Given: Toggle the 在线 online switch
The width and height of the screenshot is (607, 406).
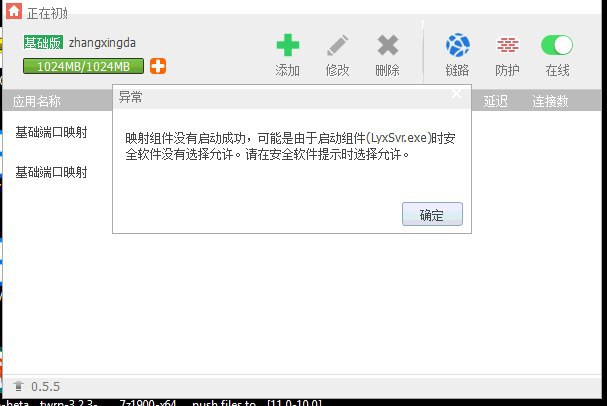Looking at the screenshot, I should click(557, 45).
